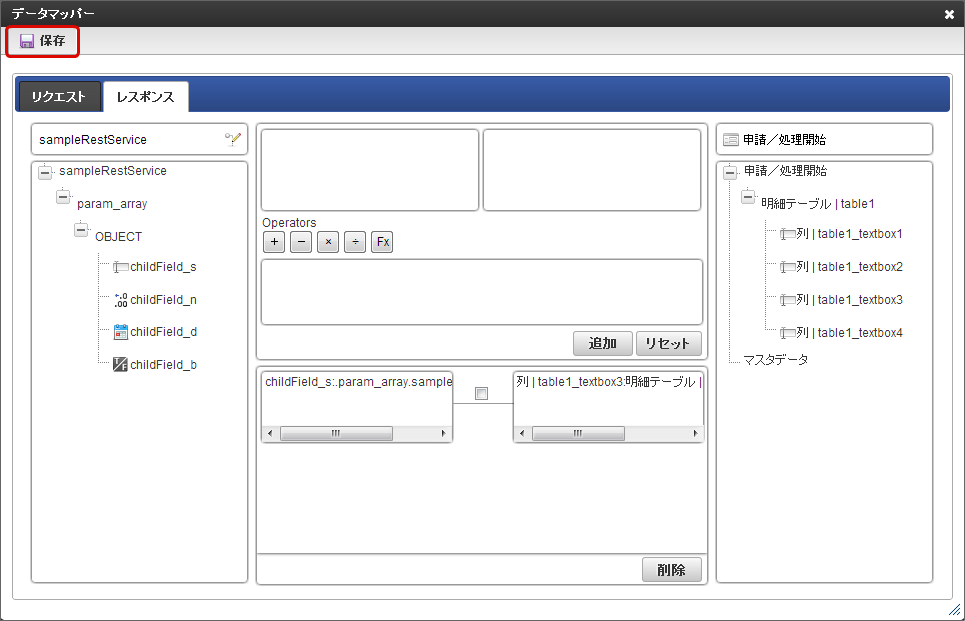
Task: Click the horizontal scrollbar thumb under table1_textbox3 mapping
Action: coord(578,433)
